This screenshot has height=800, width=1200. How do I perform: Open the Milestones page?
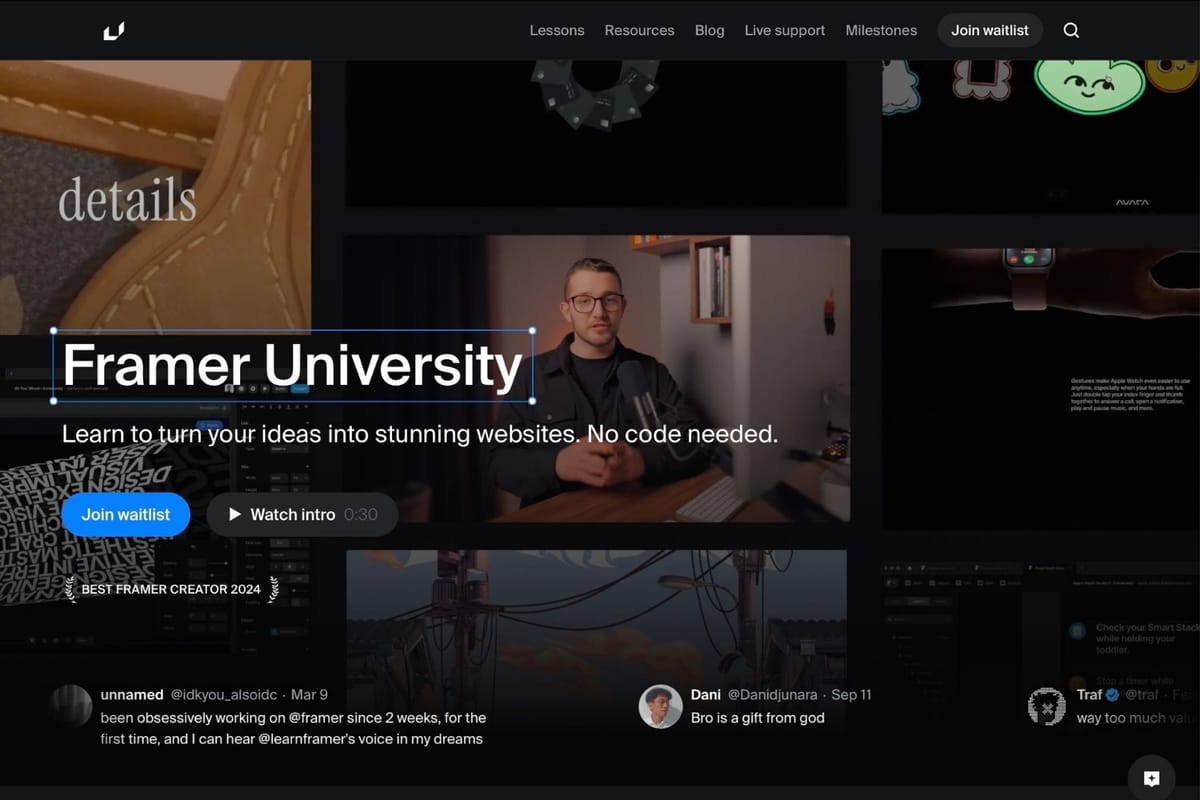click(x=881, y=30)
